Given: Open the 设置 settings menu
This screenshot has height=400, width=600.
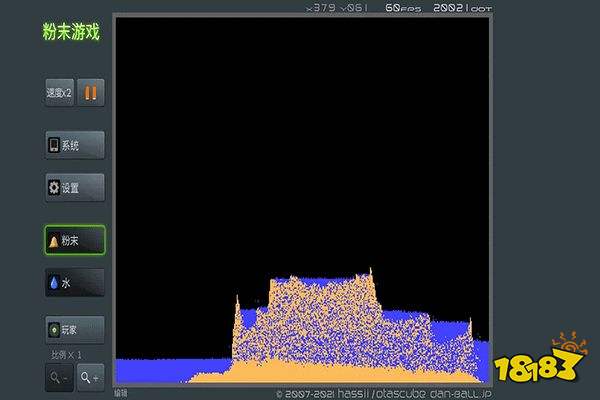Looking at the screenshot, I should (75, 187).
